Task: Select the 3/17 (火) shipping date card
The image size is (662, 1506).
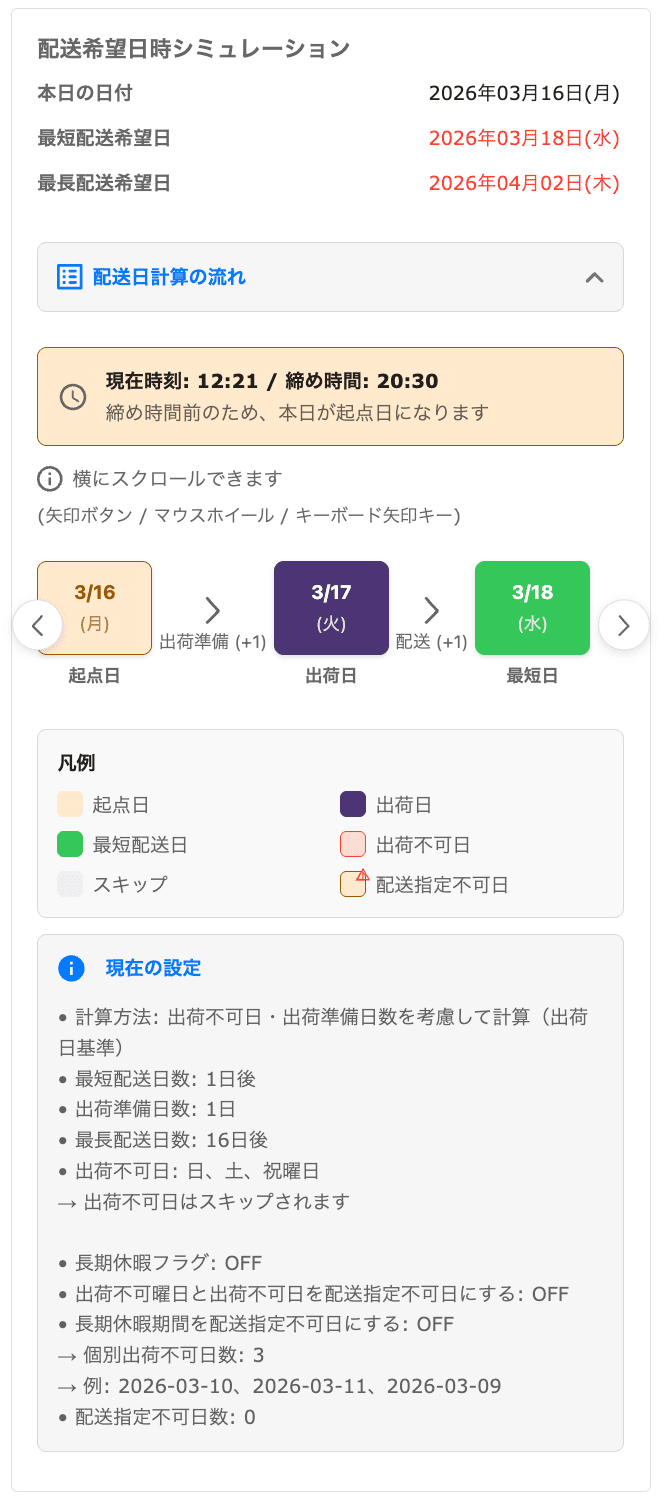Action: click(331, 608)
